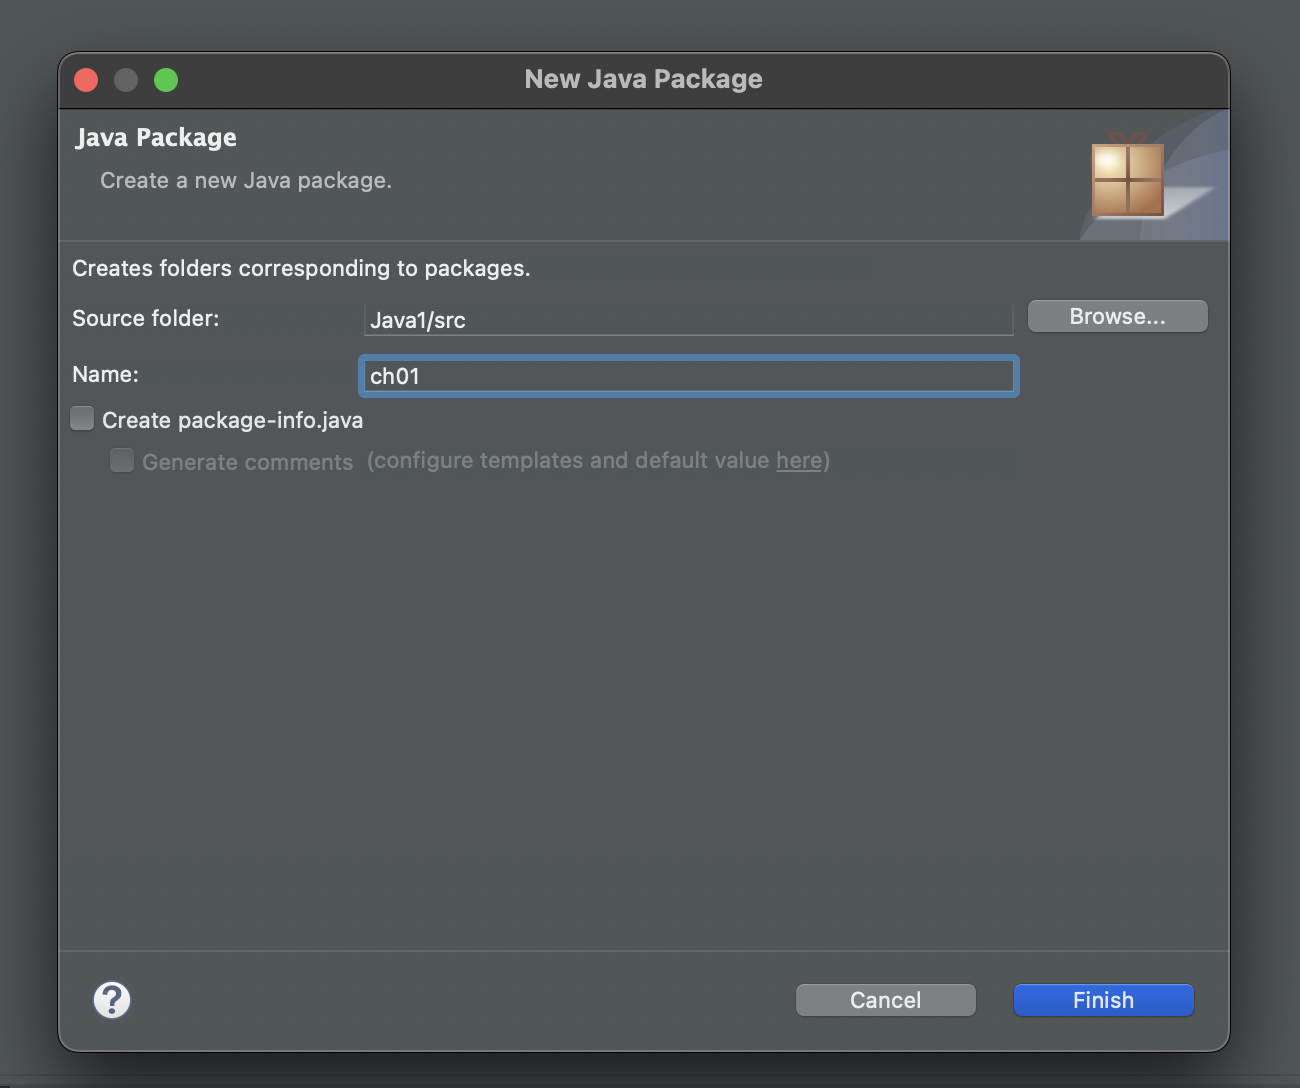
Task: Focus the Name field containing ch01
Action: (689, 376)
